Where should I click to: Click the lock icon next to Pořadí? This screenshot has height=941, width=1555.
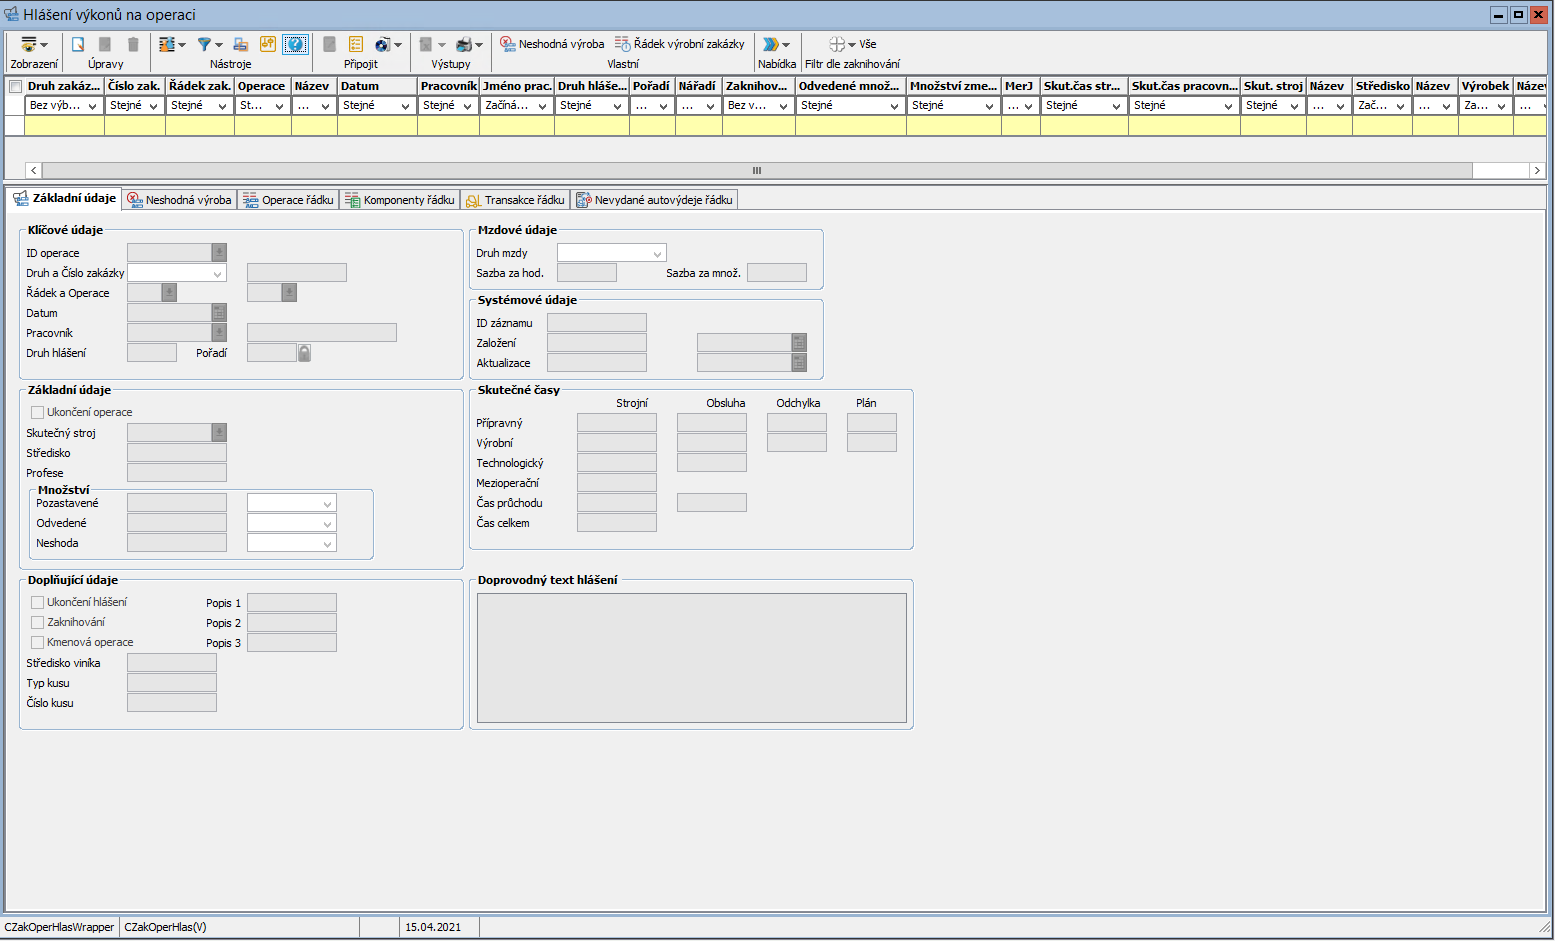304,353
